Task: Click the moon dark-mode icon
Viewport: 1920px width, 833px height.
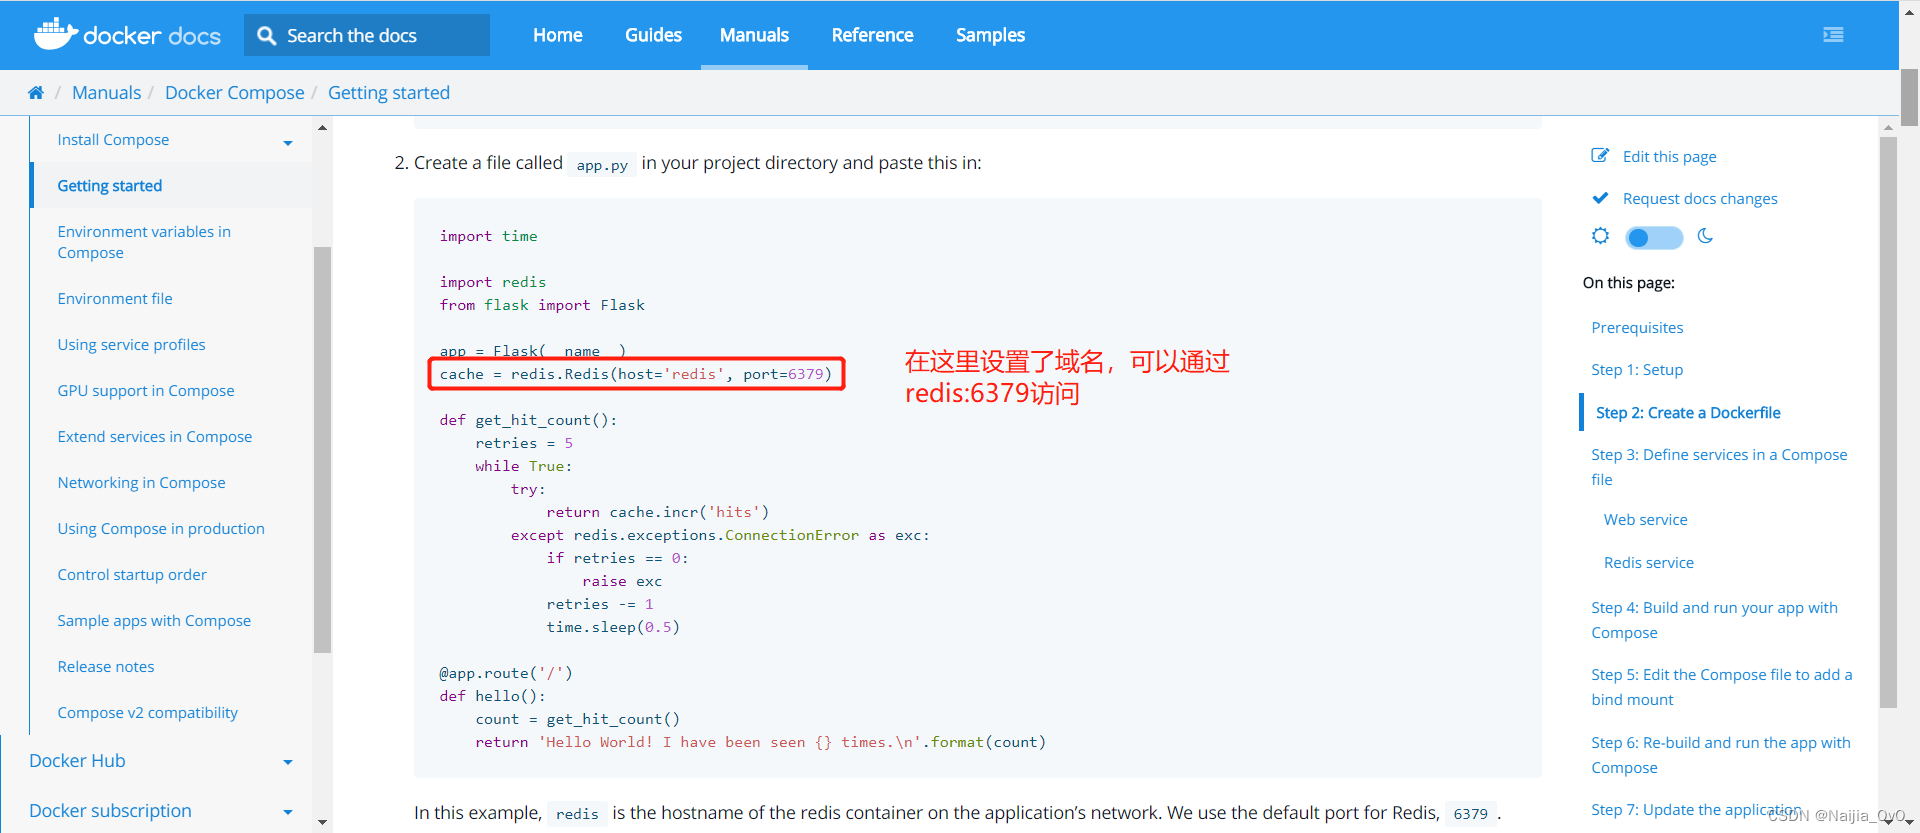Action: [x=1706, y=236]
